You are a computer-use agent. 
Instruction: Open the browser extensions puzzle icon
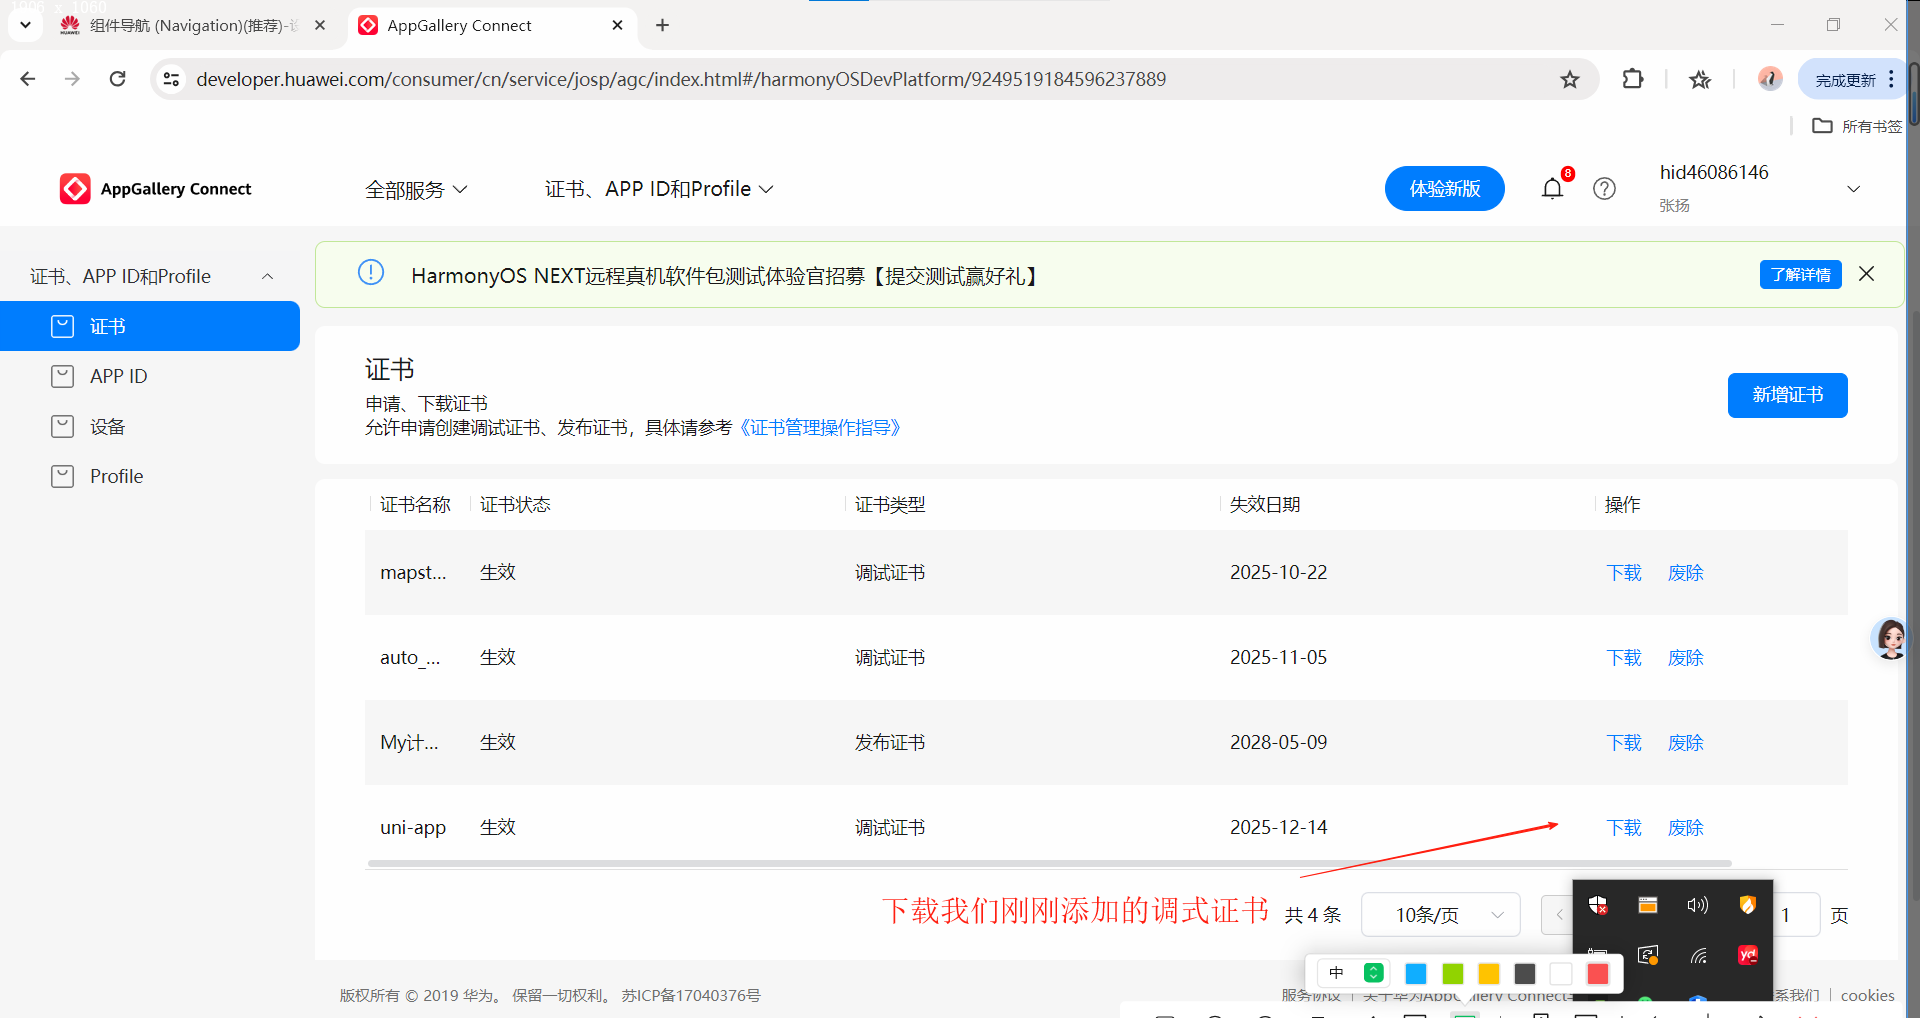coord(1632,79)
